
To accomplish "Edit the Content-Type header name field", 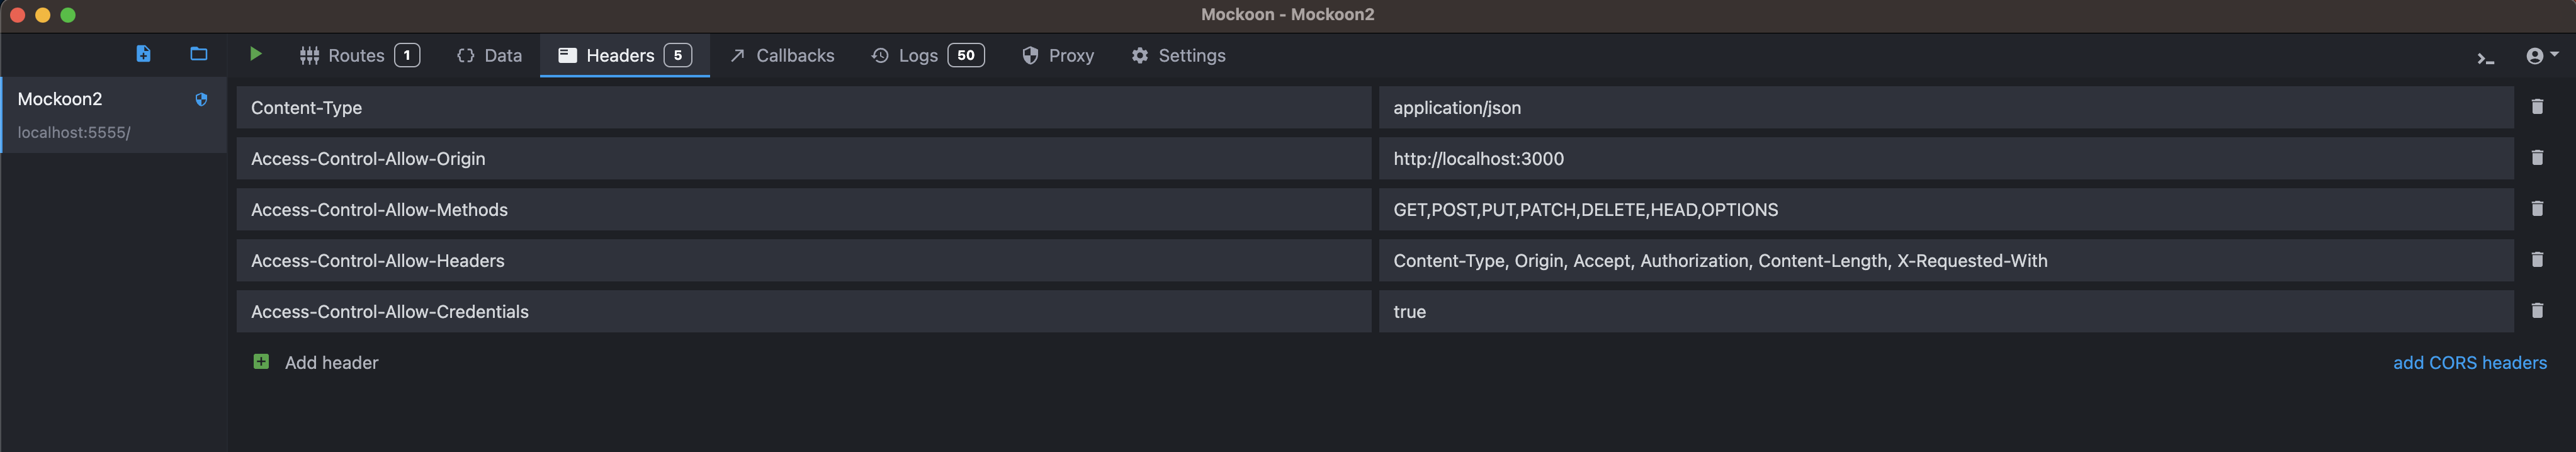I will coord(804,107).
